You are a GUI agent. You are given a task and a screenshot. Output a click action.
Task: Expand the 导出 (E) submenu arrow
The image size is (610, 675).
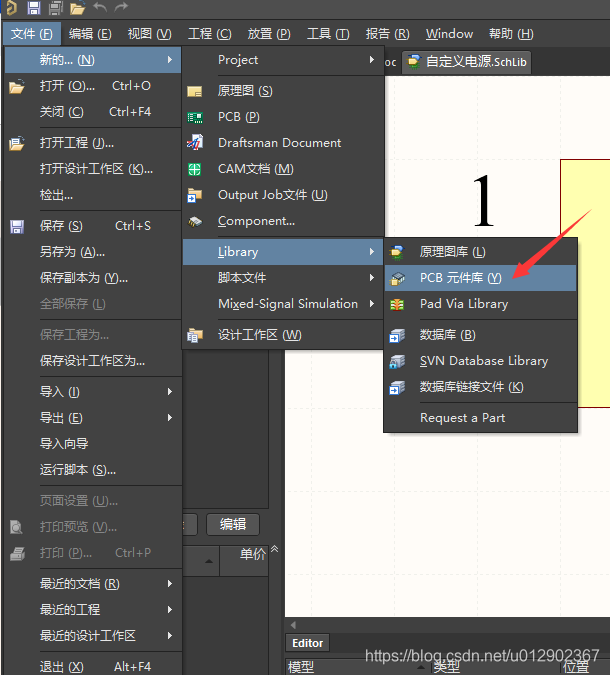click(170, 418)
